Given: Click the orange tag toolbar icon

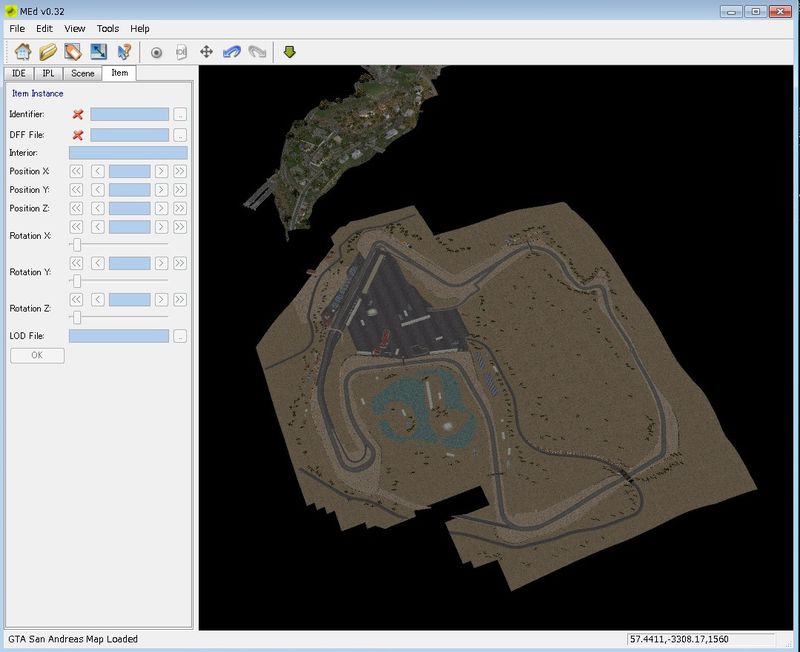Looking at the screenshot, I should point(73,52).
